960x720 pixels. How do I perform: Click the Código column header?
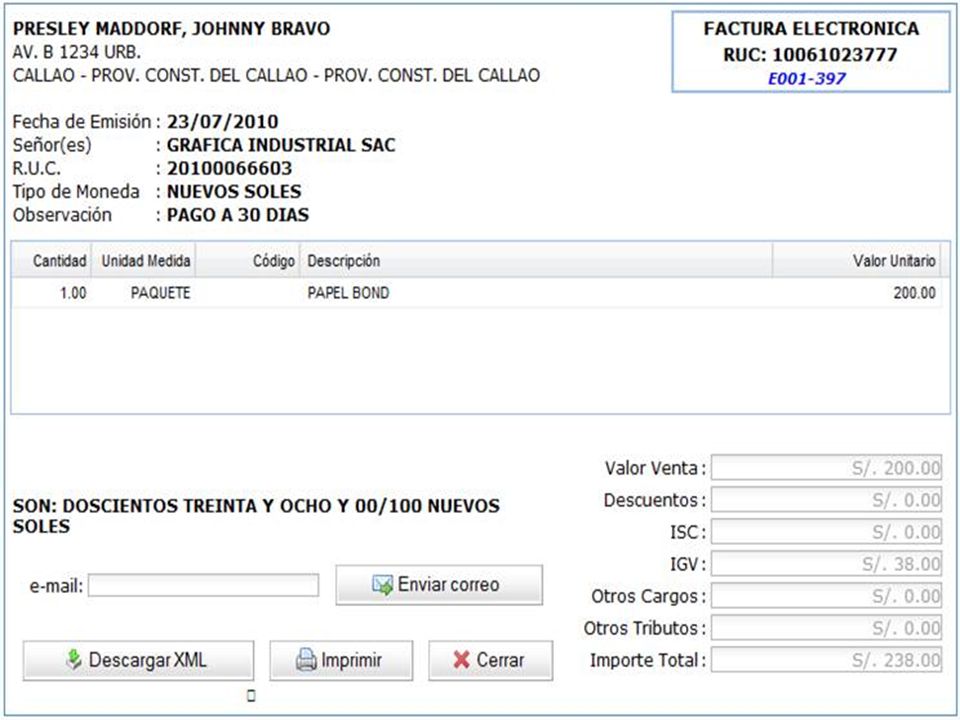click(248, 261)
